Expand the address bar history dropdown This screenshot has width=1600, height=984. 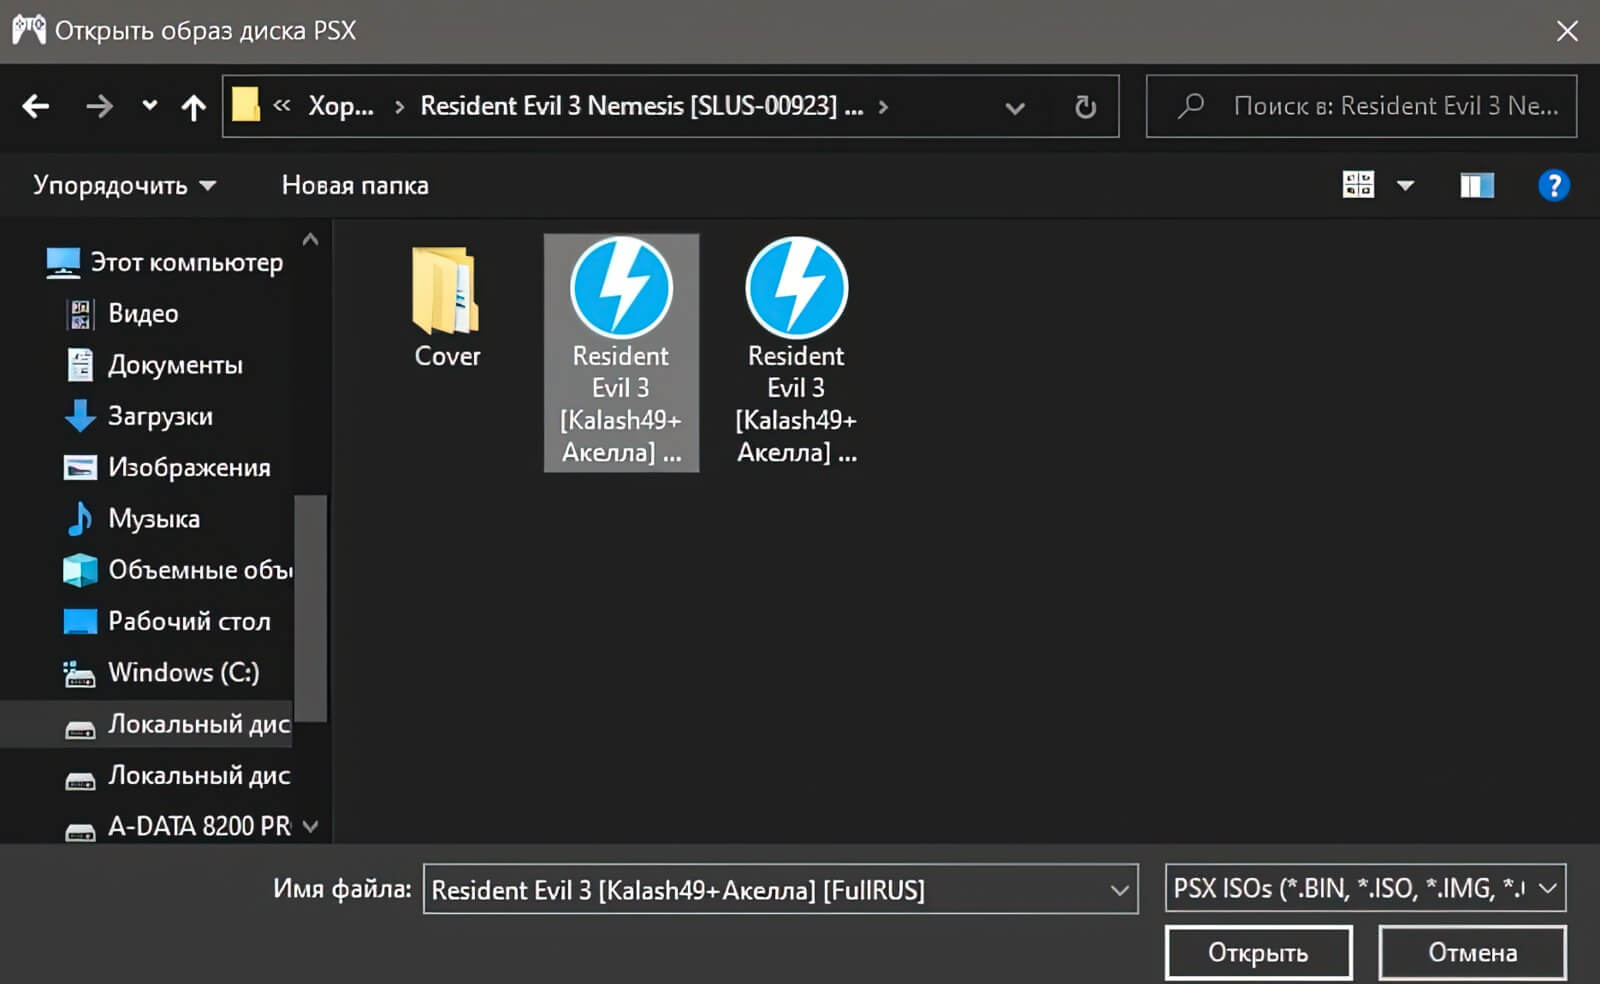[x=1015, y=107]
